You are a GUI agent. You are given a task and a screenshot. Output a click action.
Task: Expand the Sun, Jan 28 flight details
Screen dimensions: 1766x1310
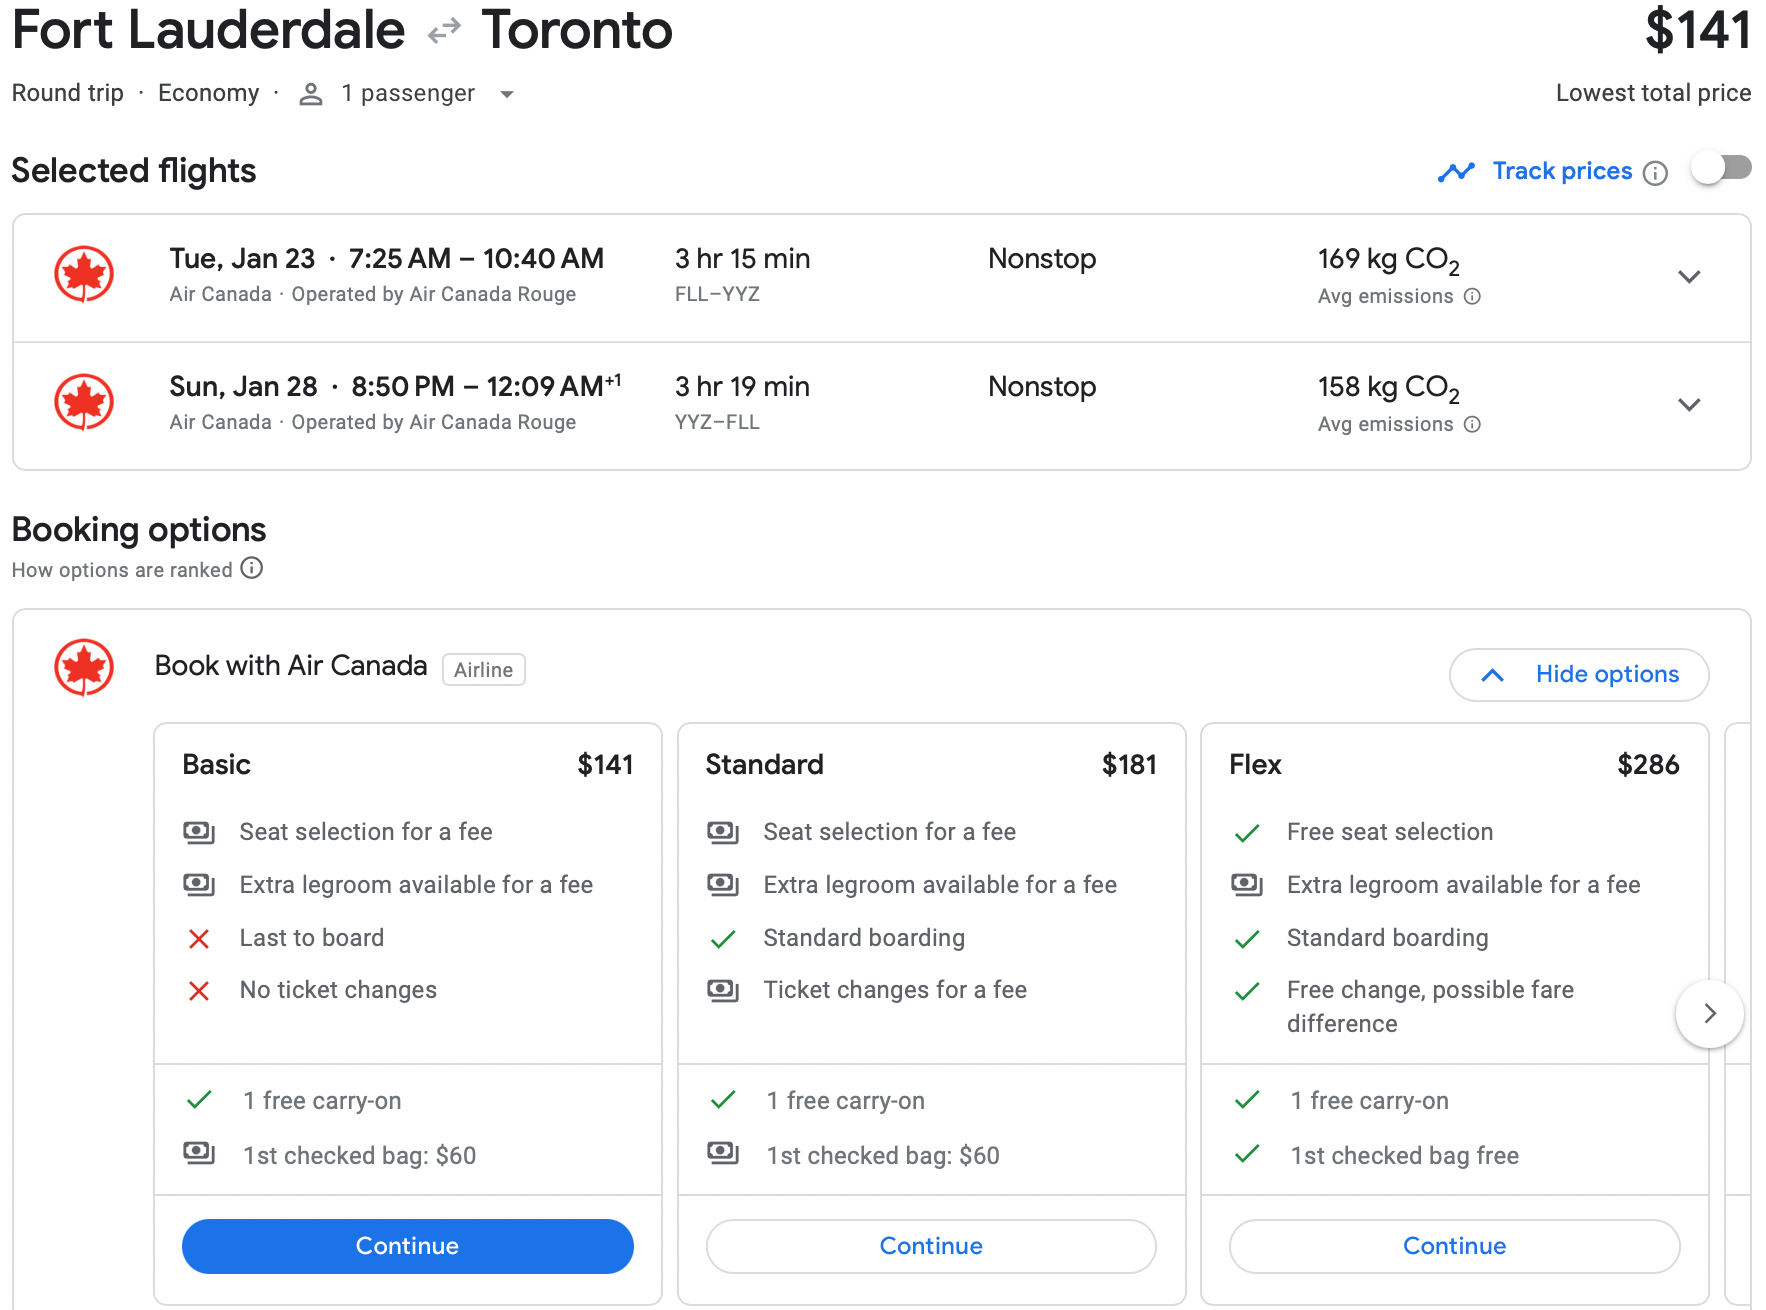coord(1689,405)
